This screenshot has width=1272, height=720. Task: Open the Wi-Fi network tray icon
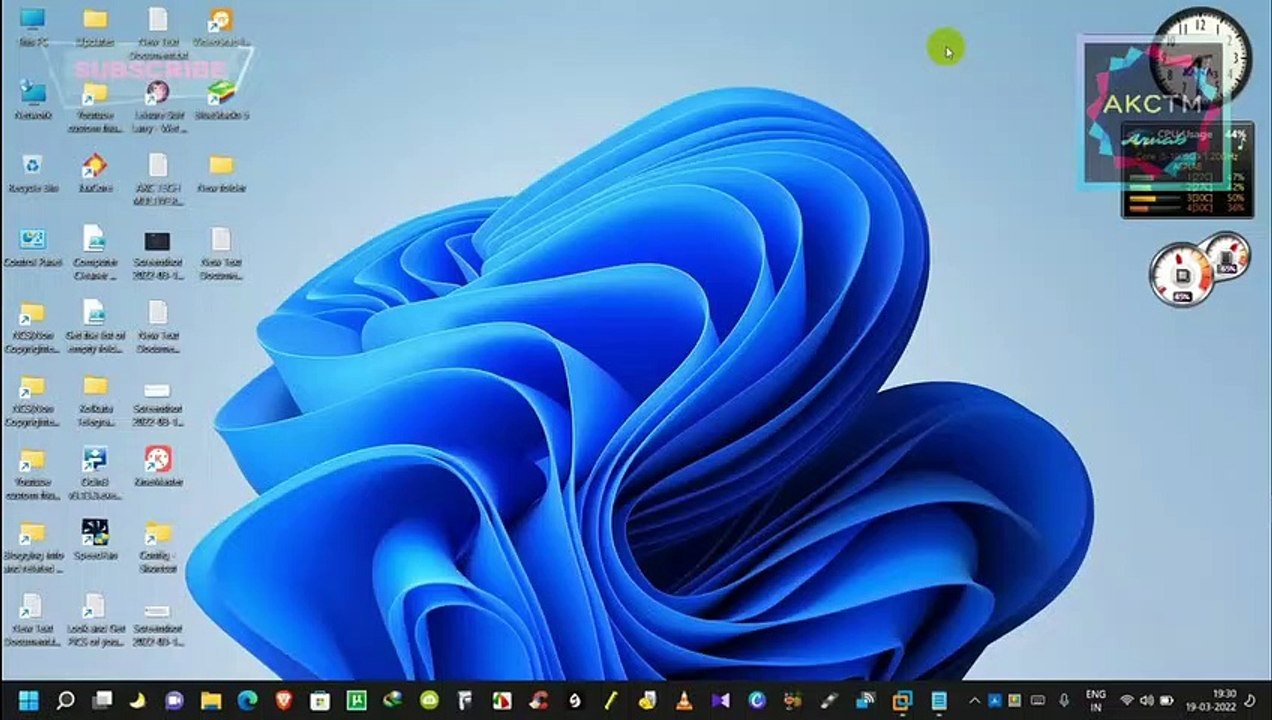1127,701
